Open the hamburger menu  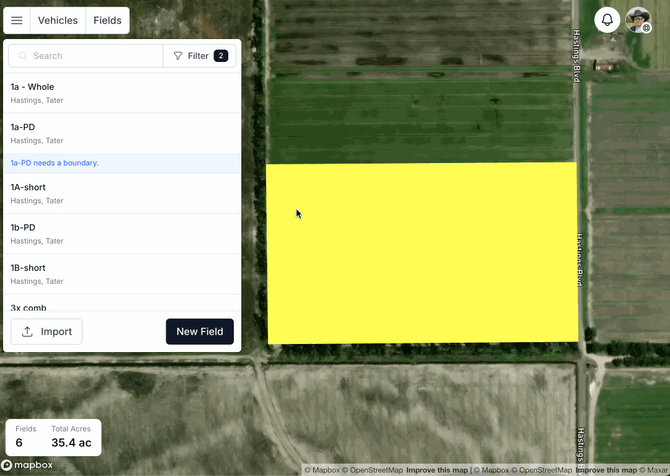click(x=17, y=20)
